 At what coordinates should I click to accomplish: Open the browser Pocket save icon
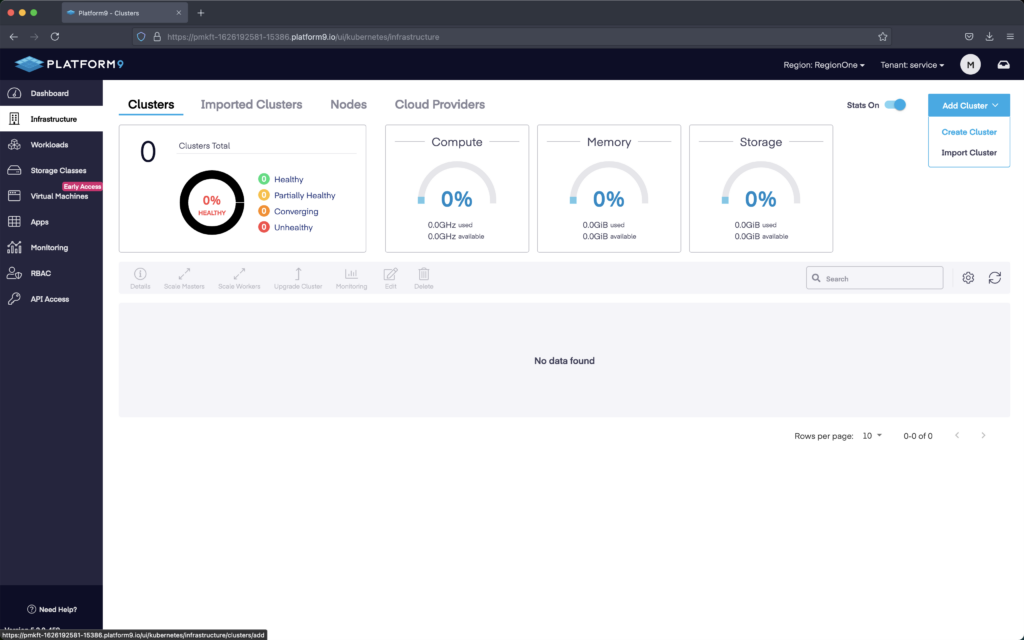[x=968, y=37]
